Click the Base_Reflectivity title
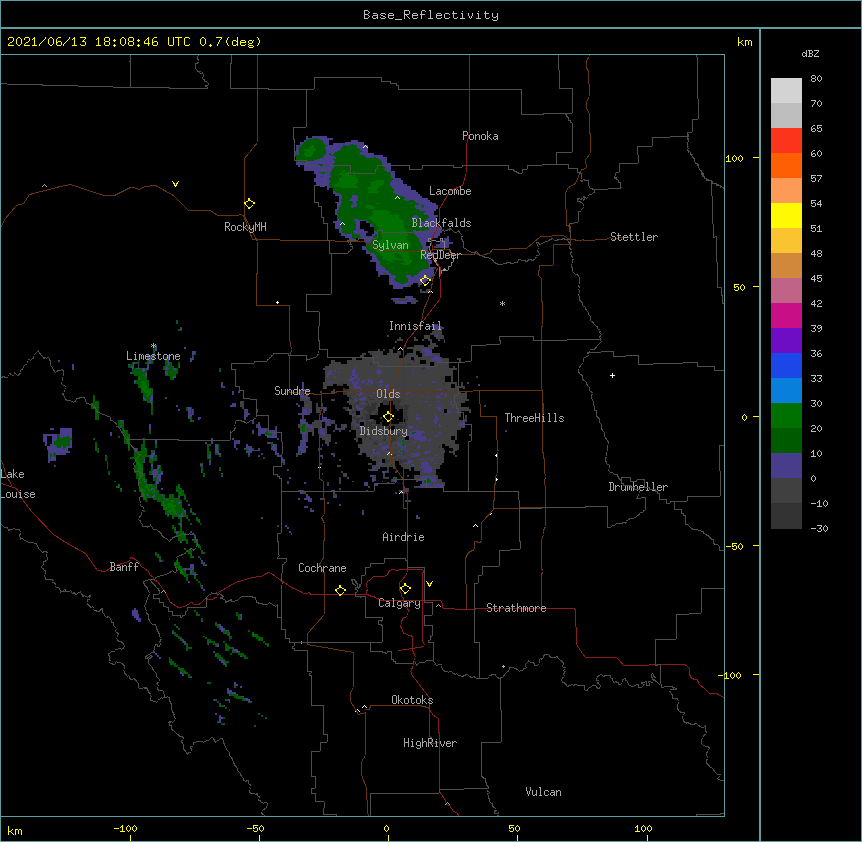Viewport: 862px width, 842px height. 431,15
